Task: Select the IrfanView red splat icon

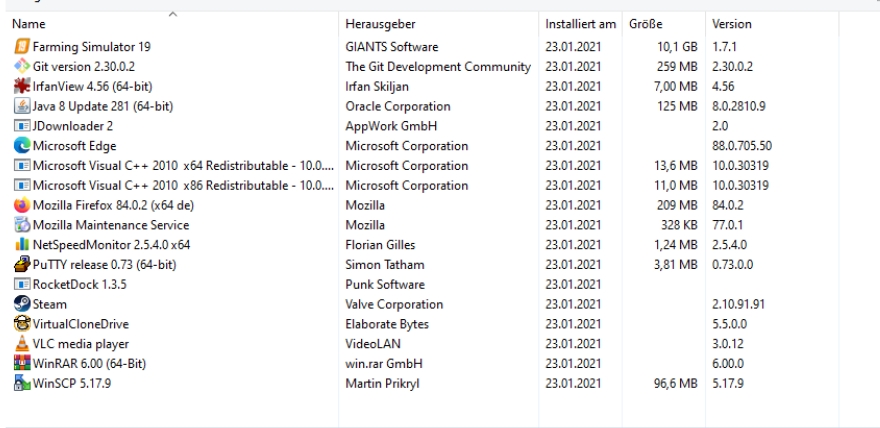Action: tap(21, 86)
